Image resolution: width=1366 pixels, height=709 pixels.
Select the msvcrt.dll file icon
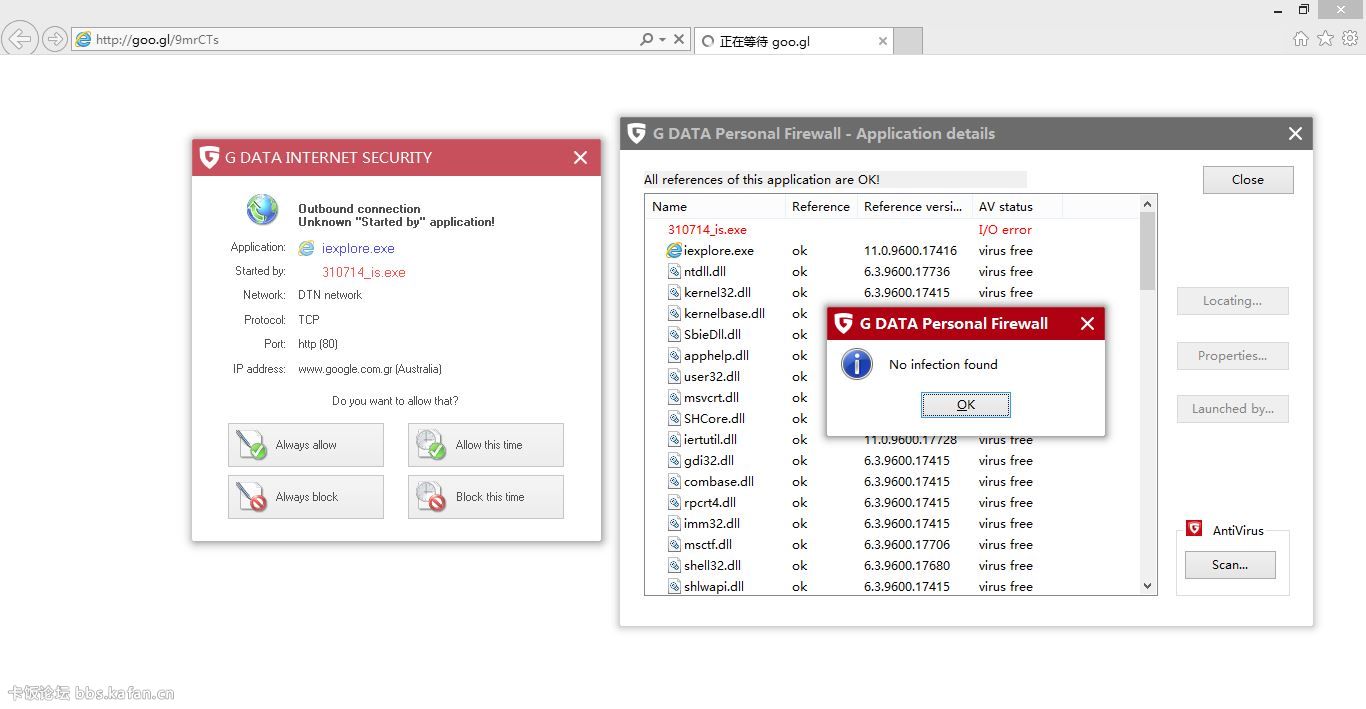pyautogui.click(x=675, y=398)
